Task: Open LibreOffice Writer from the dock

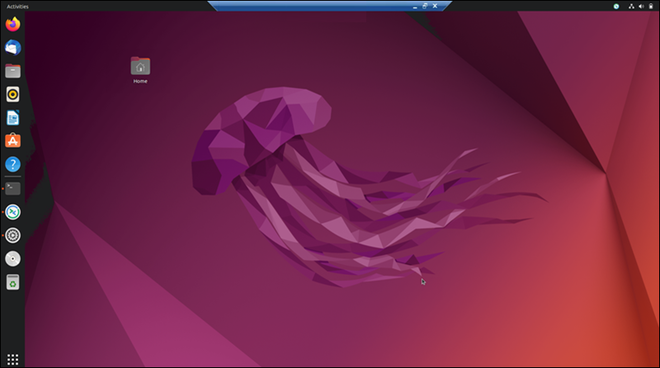Action: 13,118
